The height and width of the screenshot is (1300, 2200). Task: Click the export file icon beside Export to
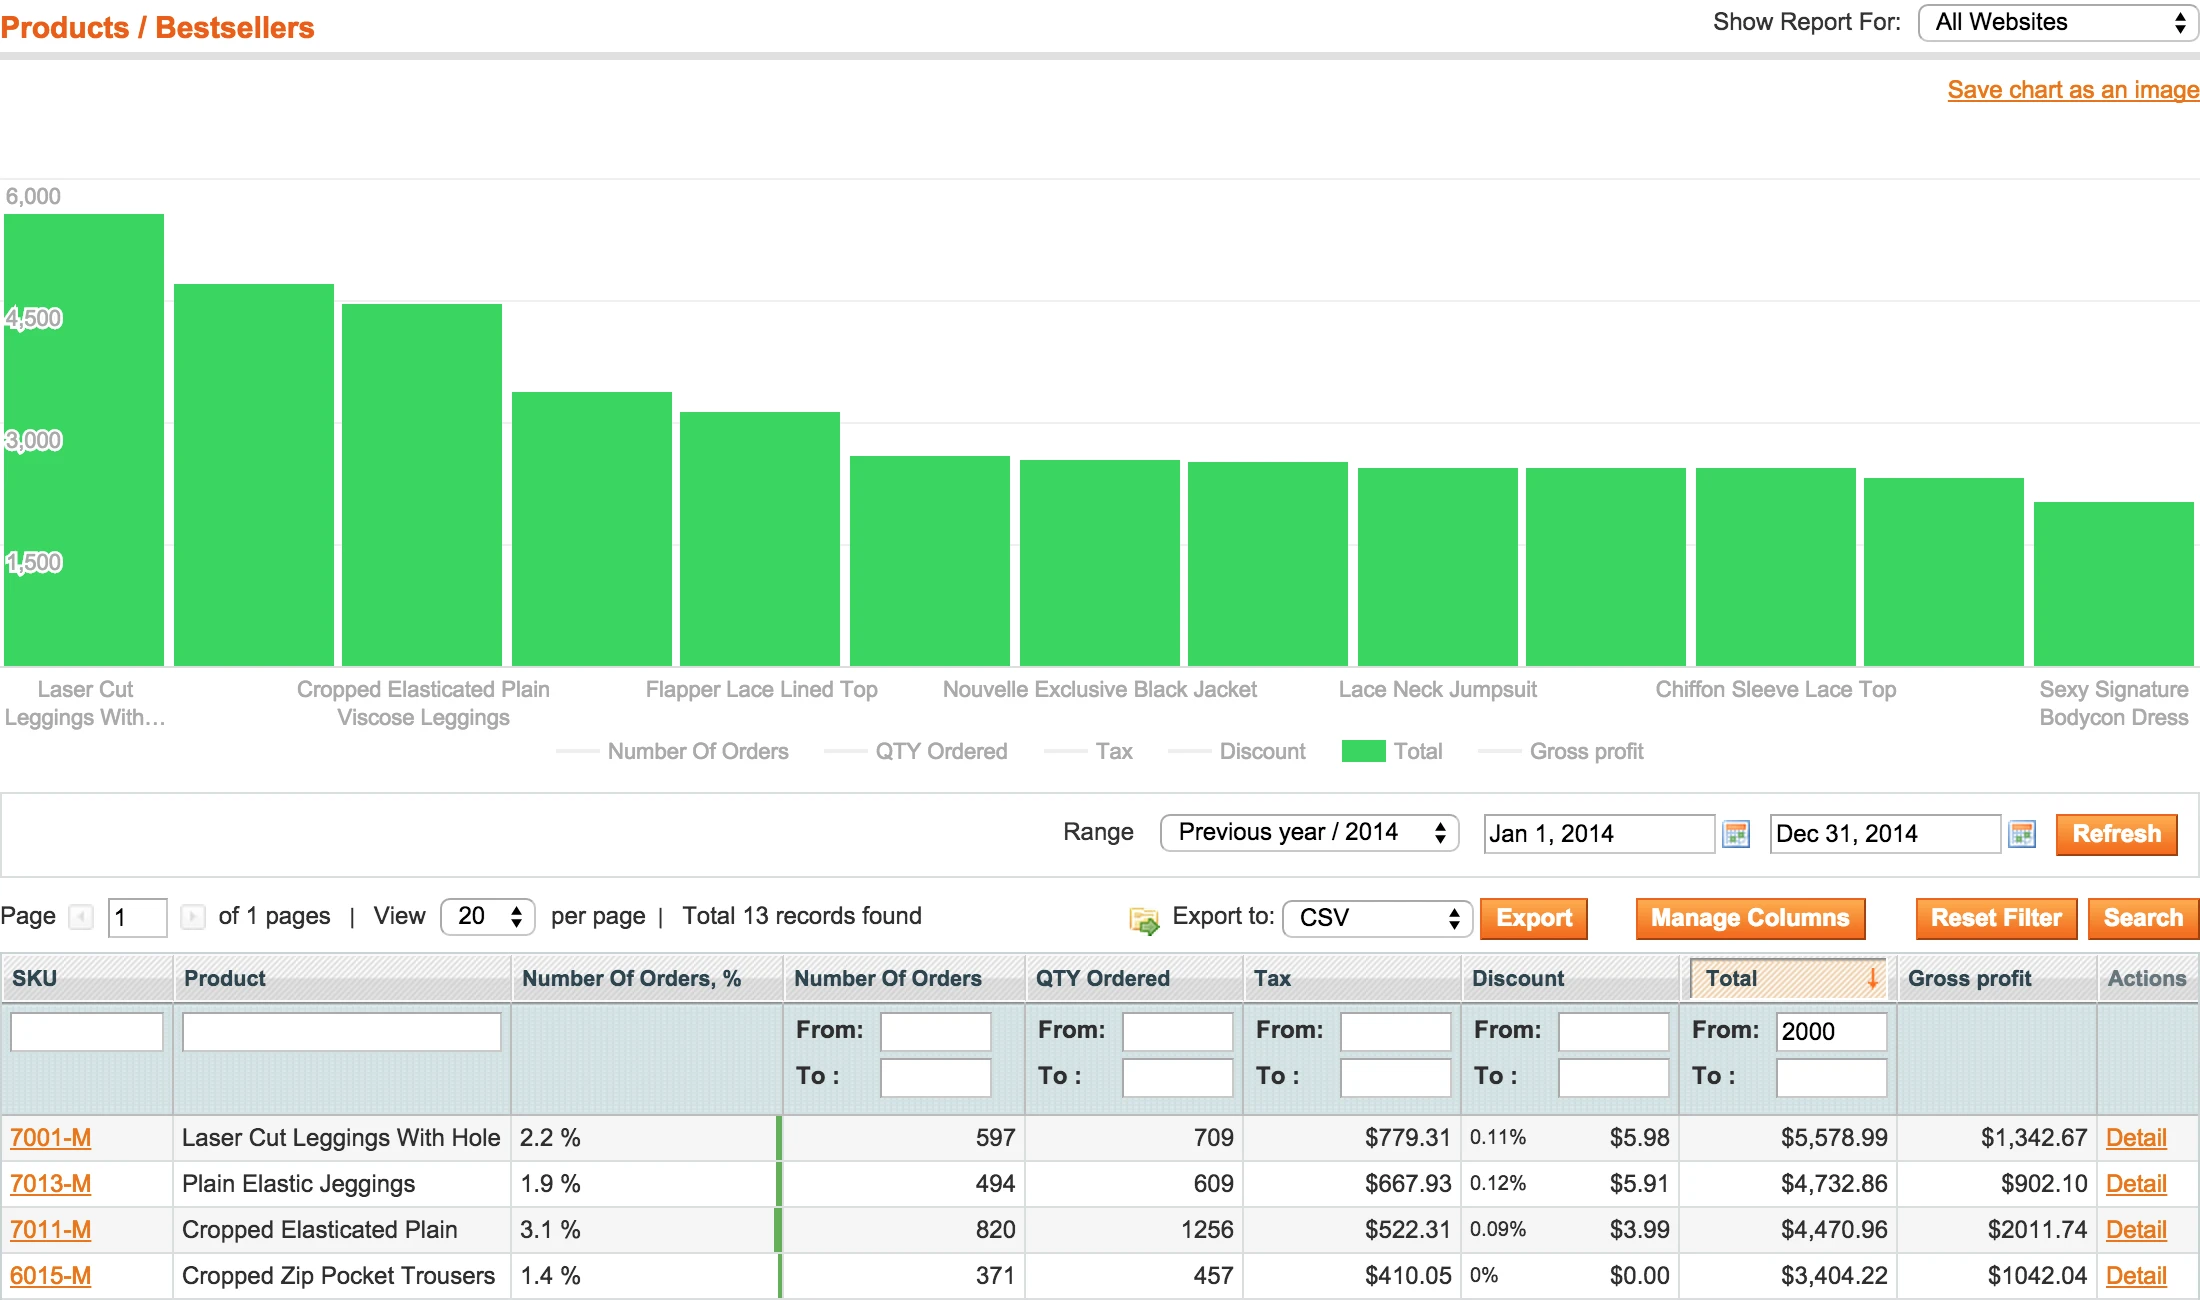[1143, 917]
